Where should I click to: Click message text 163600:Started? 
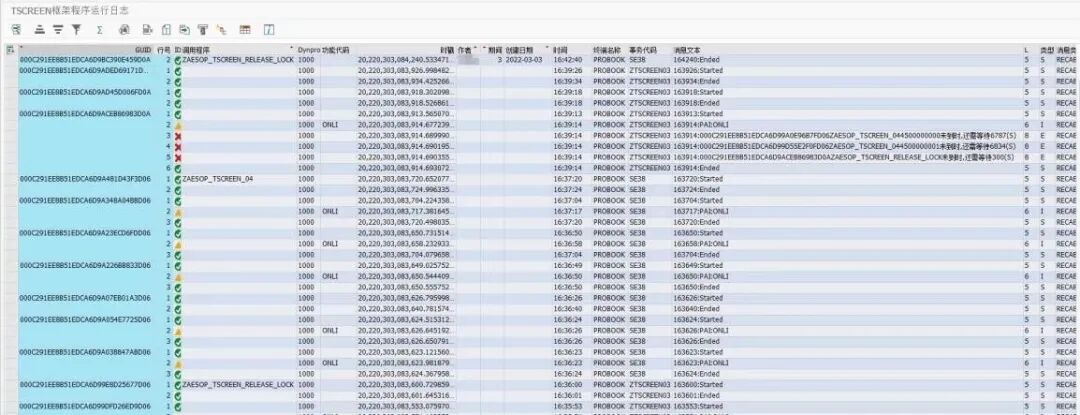698,385
